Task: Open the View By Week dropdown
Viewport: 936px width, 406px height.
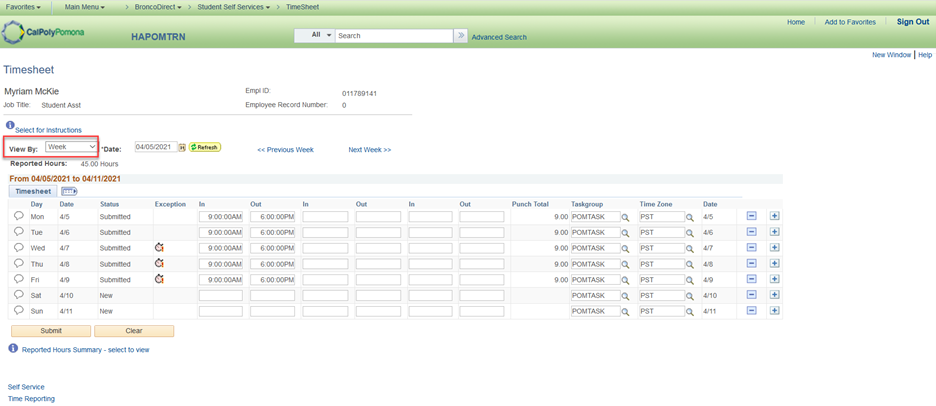Action: (x=72, y=146)
